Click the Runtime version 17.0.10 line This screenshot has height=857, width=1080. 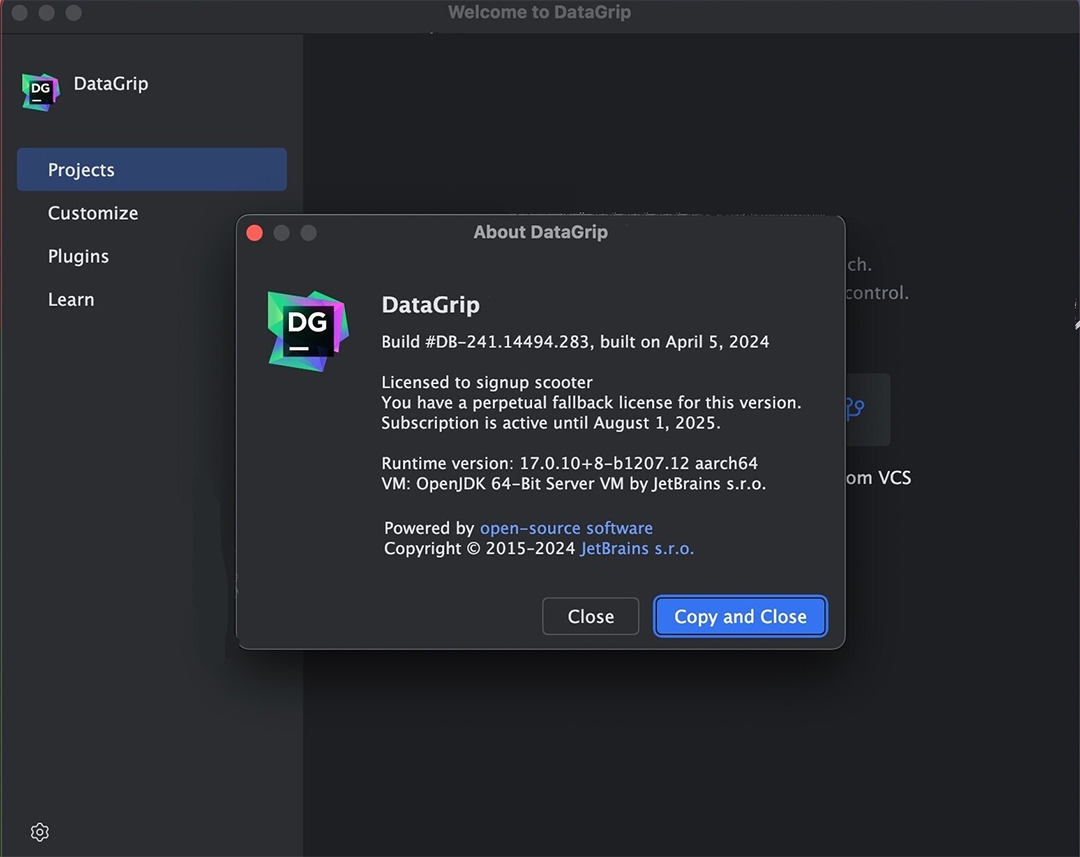click(x=570, y=463)
